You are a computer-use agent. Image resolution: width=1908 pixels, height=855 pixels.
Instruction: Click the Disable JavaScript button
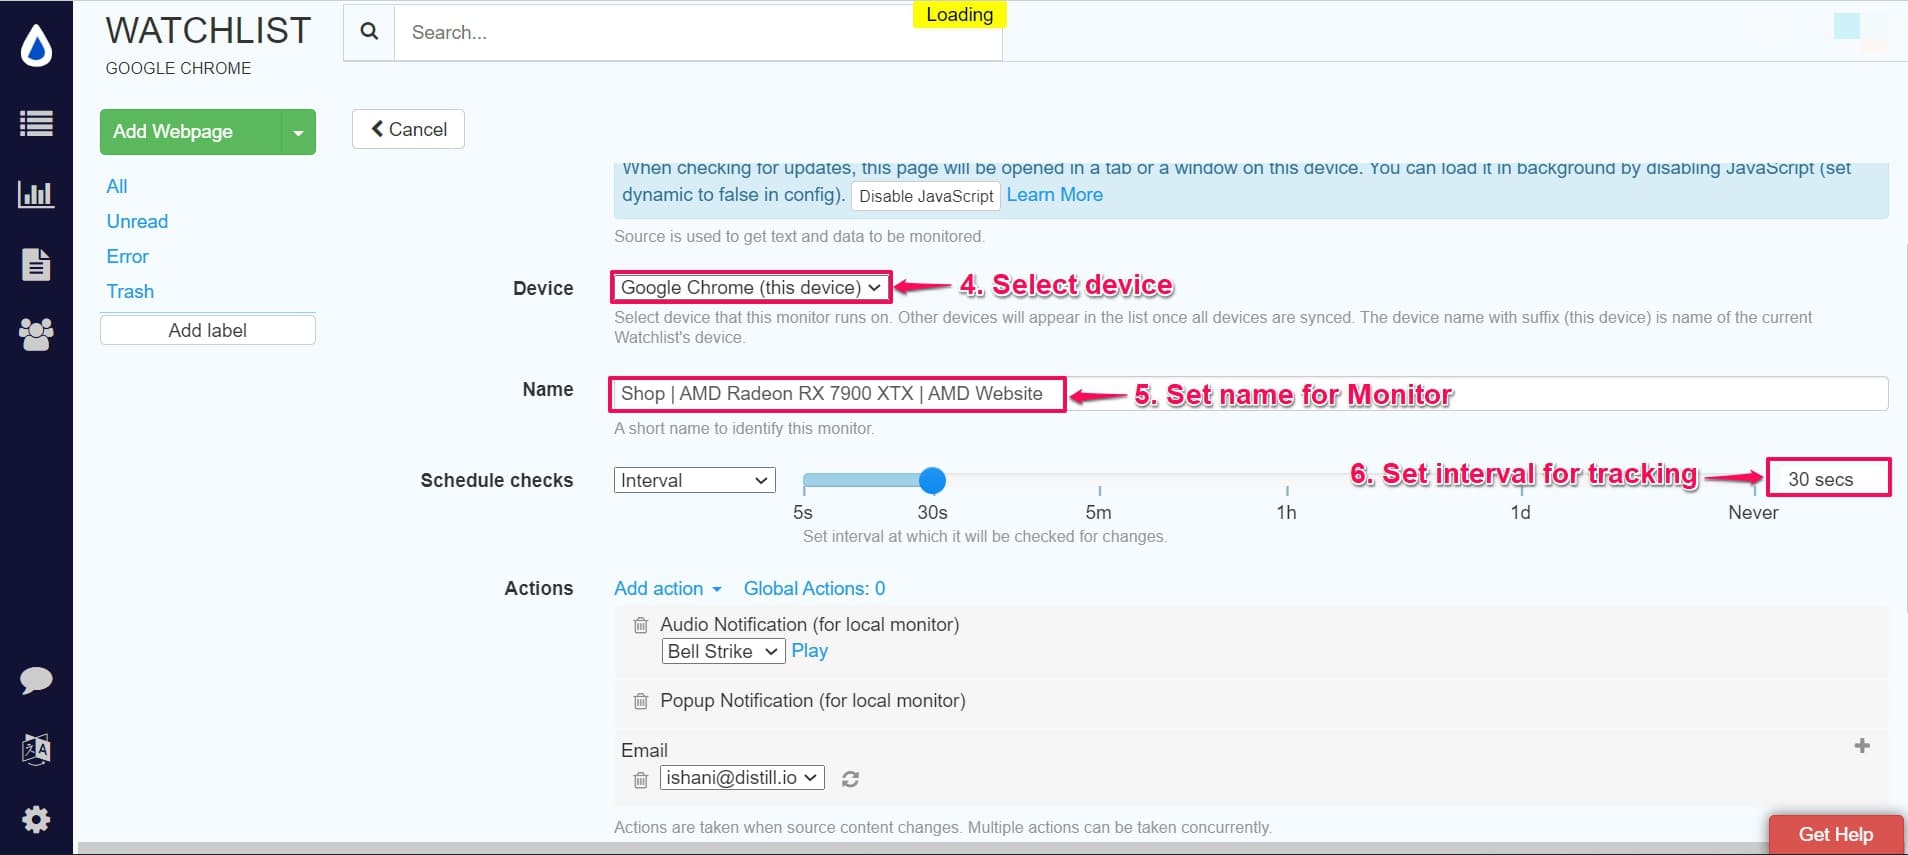pyautogui.click(x=925, y=196)
